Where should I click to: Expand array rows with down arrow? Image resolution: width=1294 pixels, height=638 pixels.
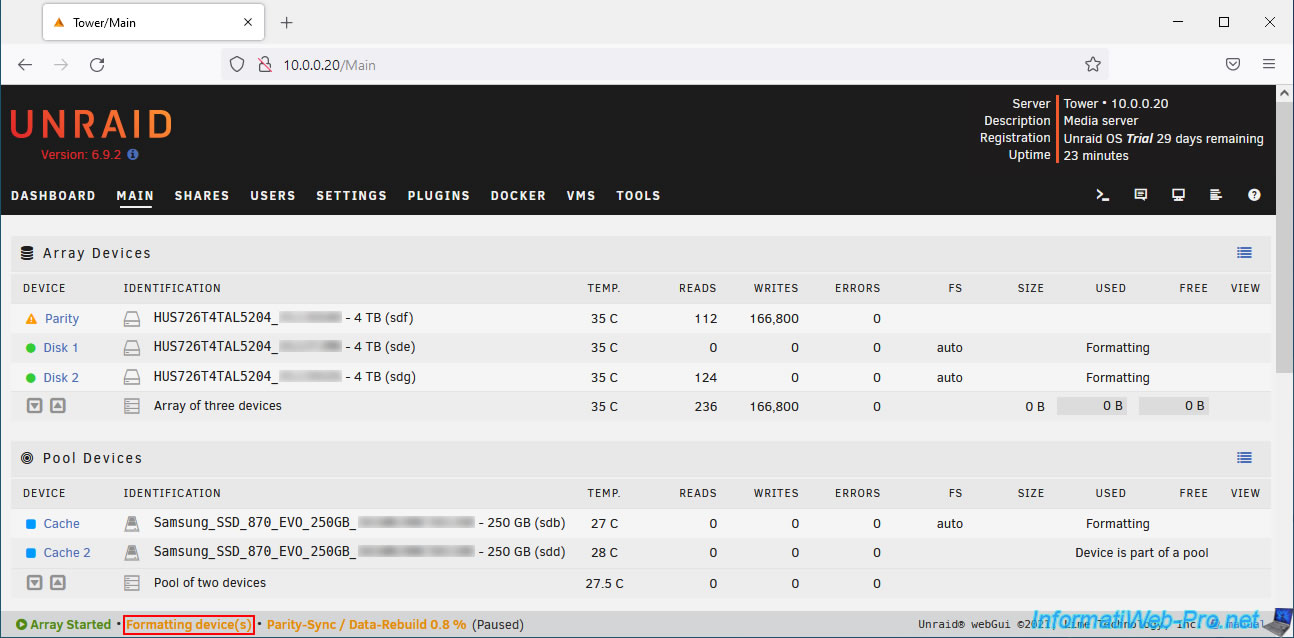click(x=34, y=406)
